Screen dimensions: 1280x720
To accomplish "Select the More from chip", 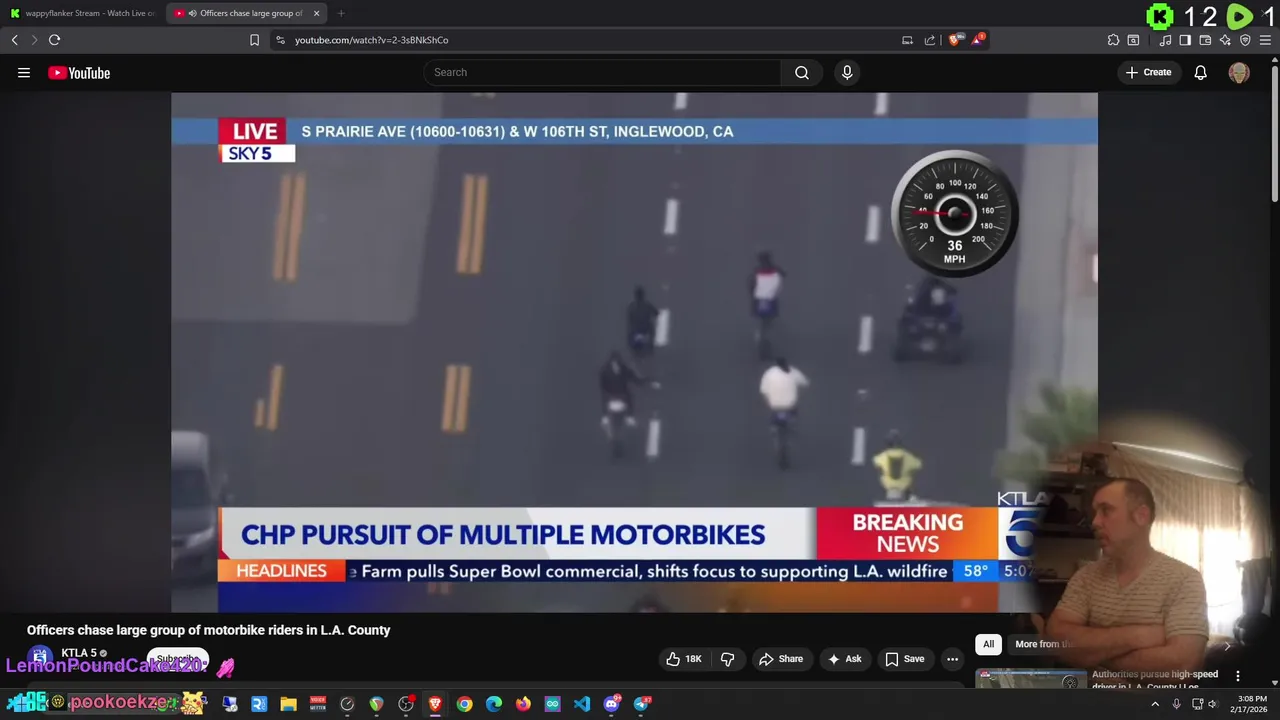I will 1044,644.
